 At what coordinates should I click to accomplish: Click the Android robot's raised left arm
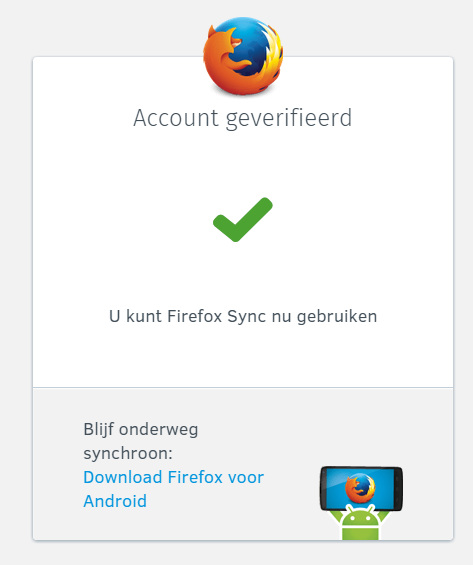(x=333, y=519)
